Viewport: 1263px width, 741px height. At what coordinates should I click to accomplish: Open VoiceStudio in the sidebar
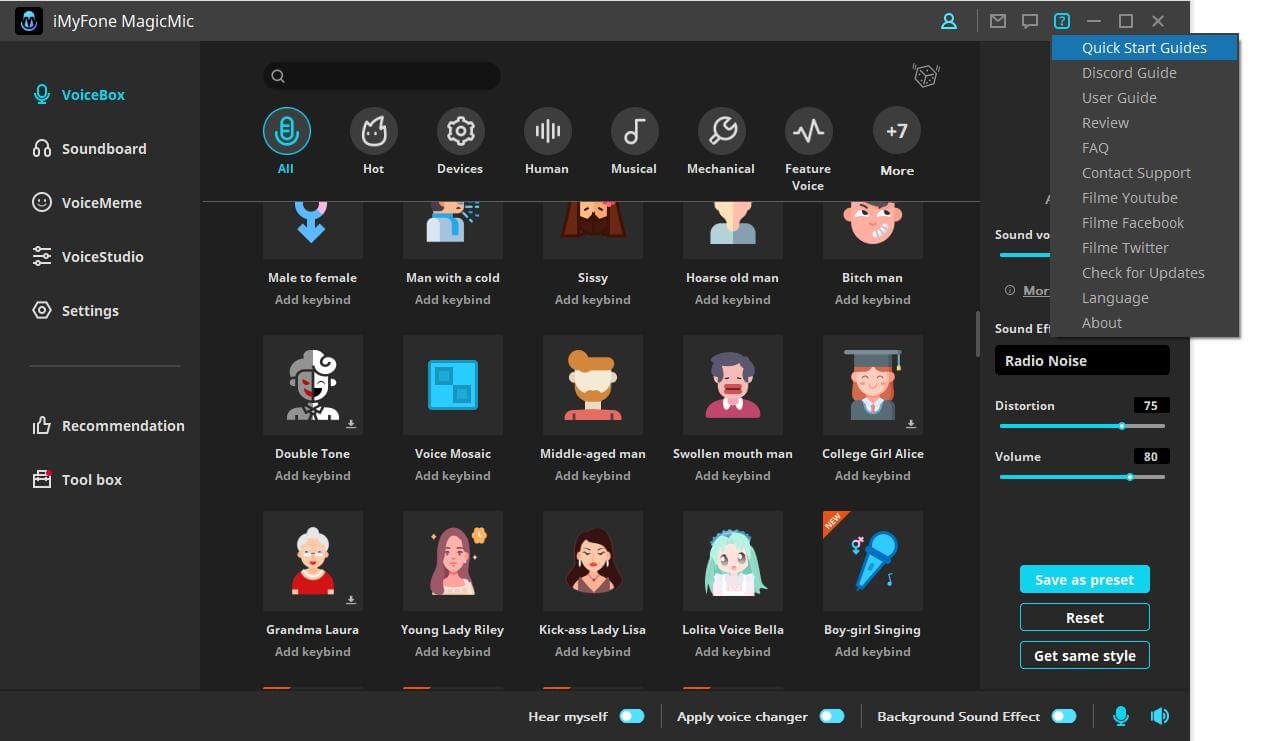[89, 257]
